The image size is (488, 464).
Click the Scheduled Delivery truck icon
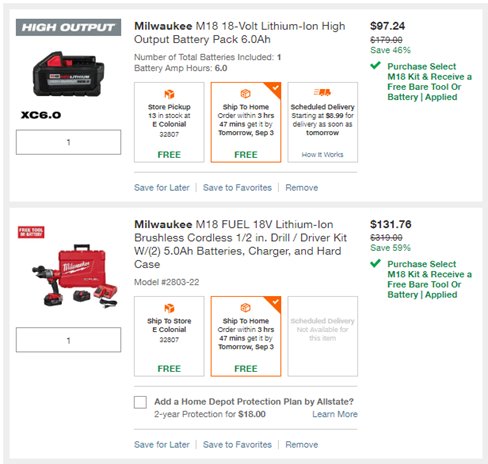(322, 92)
